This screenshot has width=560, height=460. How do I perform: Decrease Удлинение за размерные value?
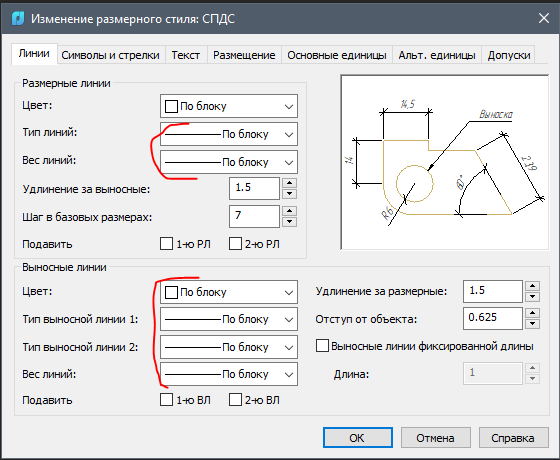532,297
